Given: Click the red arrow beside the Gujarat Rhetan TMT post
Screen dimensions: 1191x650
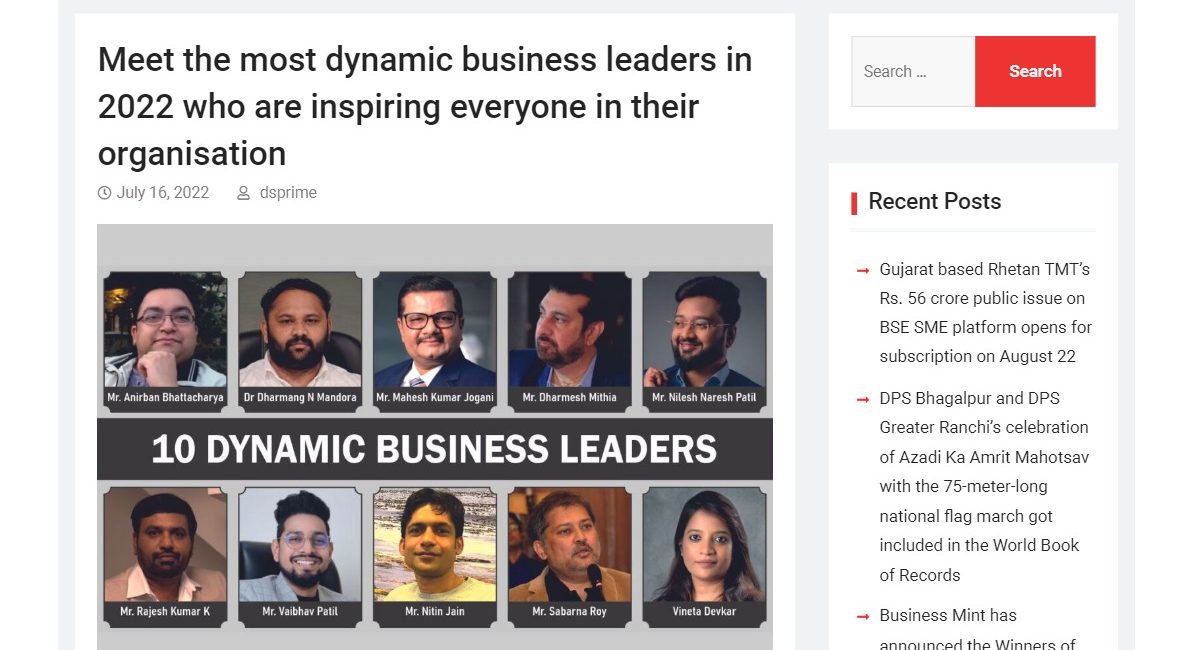Looking at the screenshot, I should click(863, 270).
